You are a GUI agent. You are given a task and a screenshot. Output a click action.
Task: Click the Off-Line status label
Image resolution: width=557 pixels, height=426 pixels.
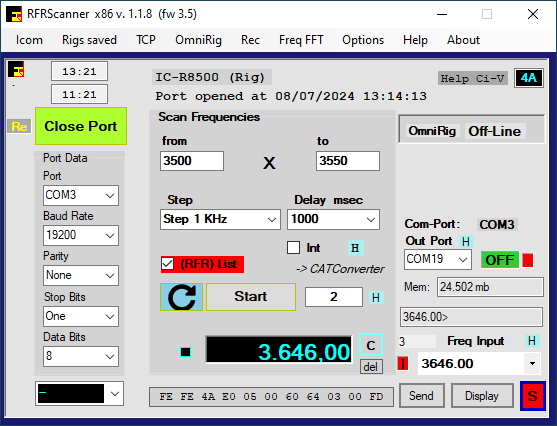click(x=495, y=131)
